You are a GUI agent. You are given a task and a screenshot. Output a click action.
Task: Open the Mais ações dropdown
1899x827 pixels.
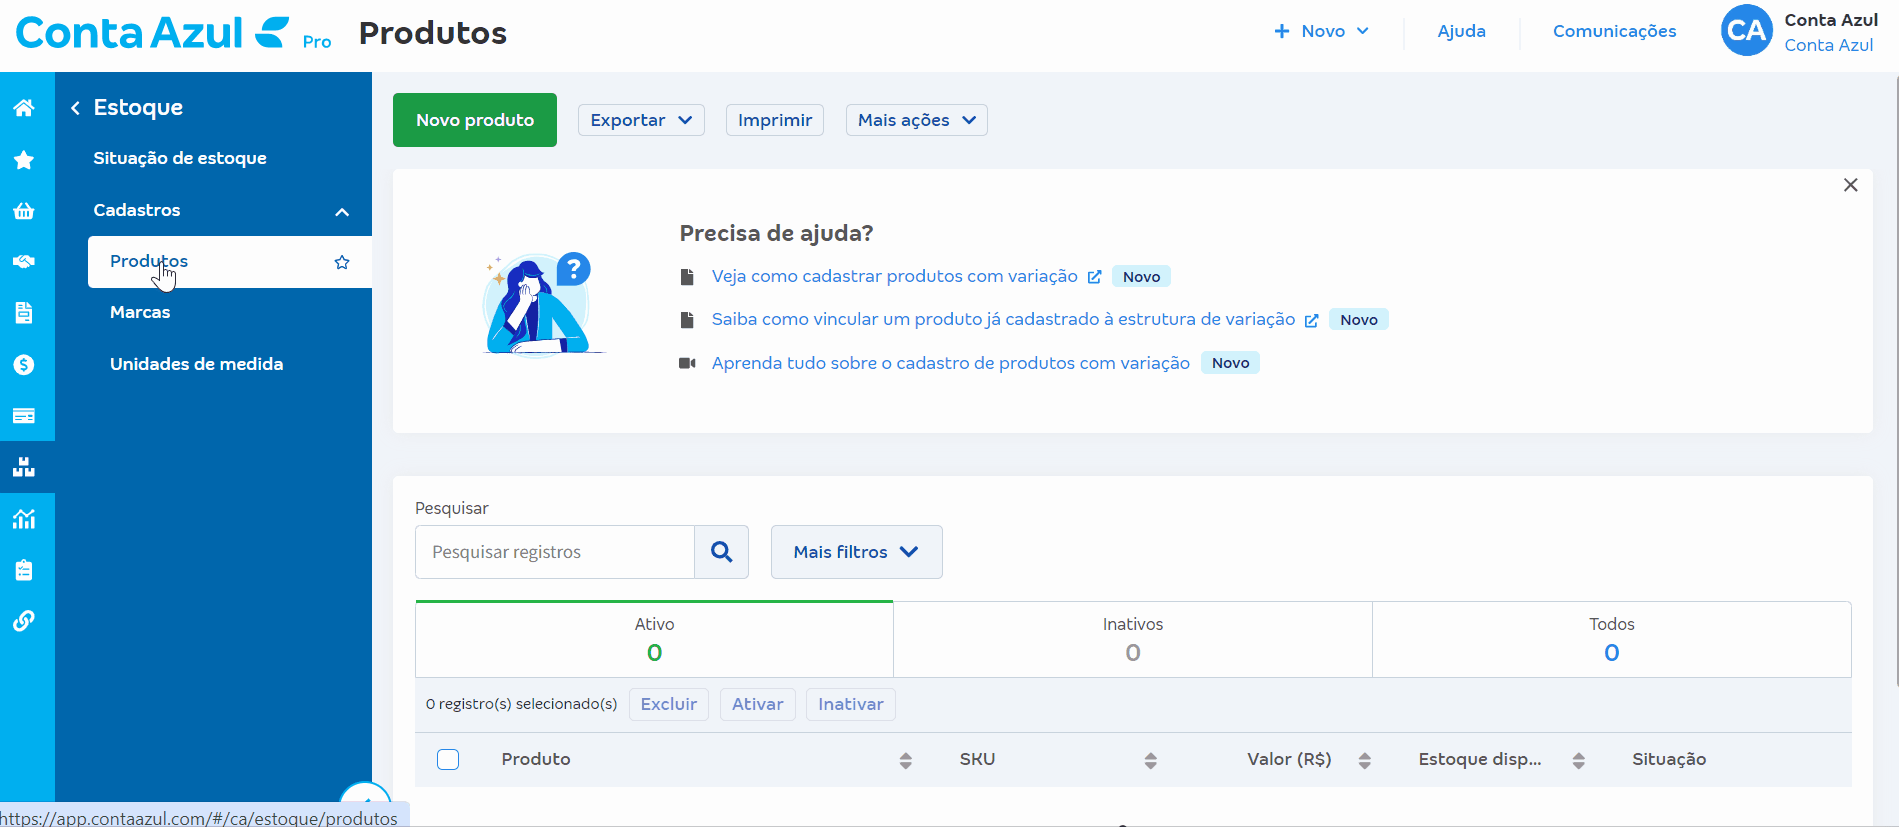point(917,120)
